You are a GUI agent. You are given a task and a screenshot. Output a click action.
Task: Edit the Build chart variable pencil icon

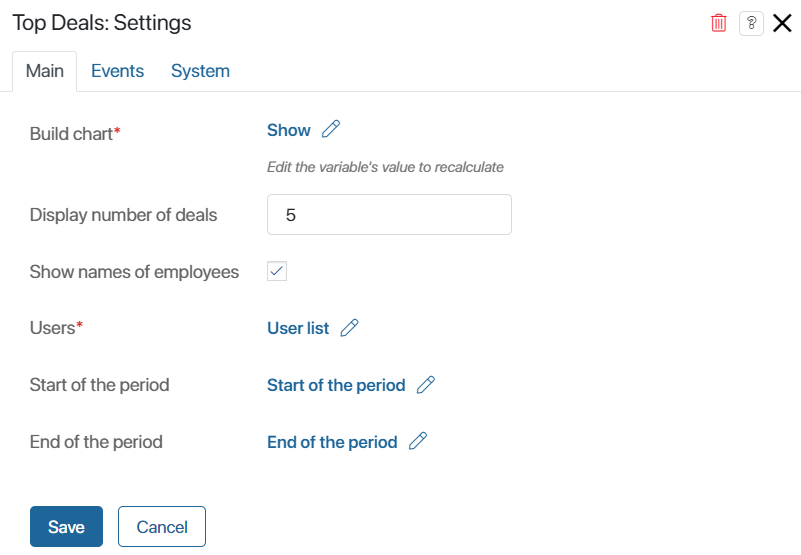point(331,129)
